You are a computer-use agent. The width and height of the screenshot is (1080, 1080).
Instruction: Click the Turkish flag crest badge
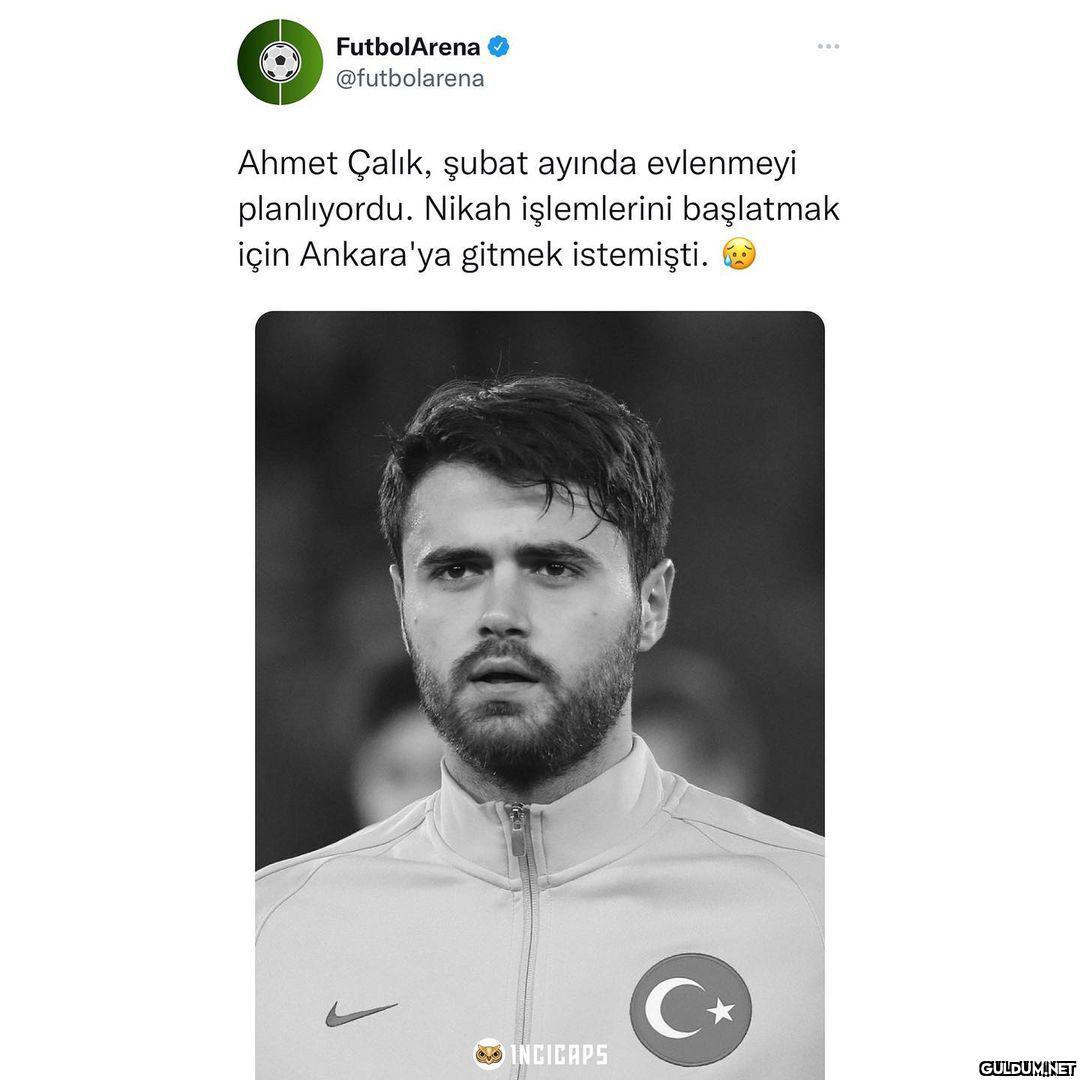click(690, 1010)
